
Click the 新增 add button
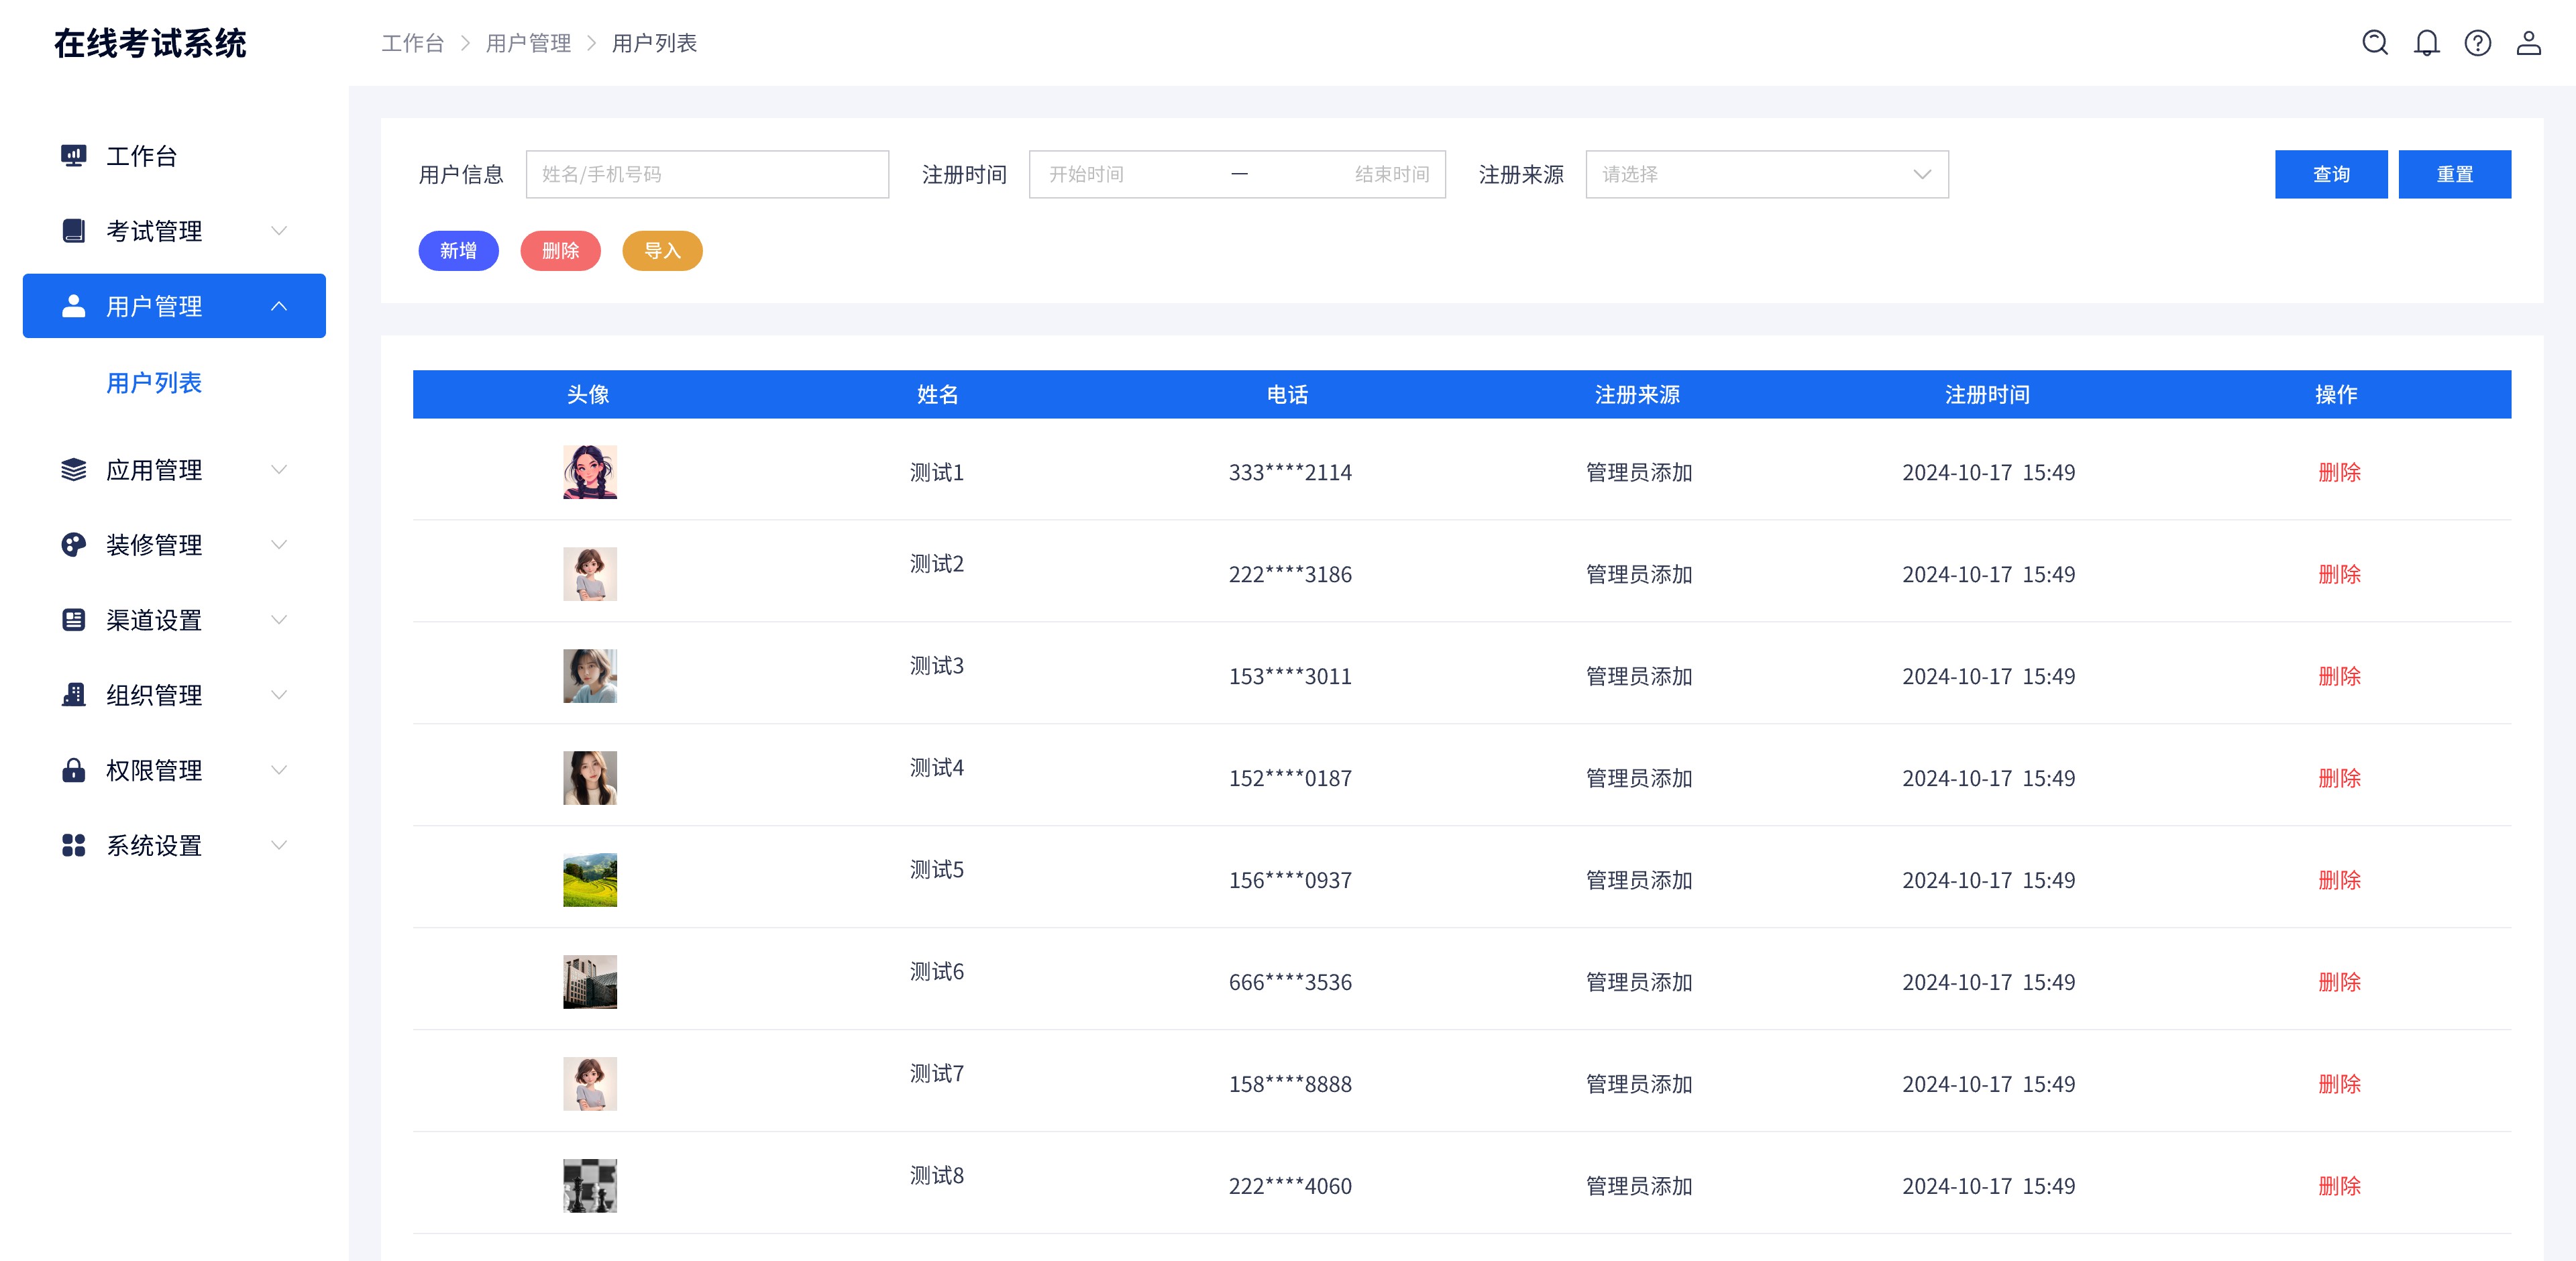(458, 251)
